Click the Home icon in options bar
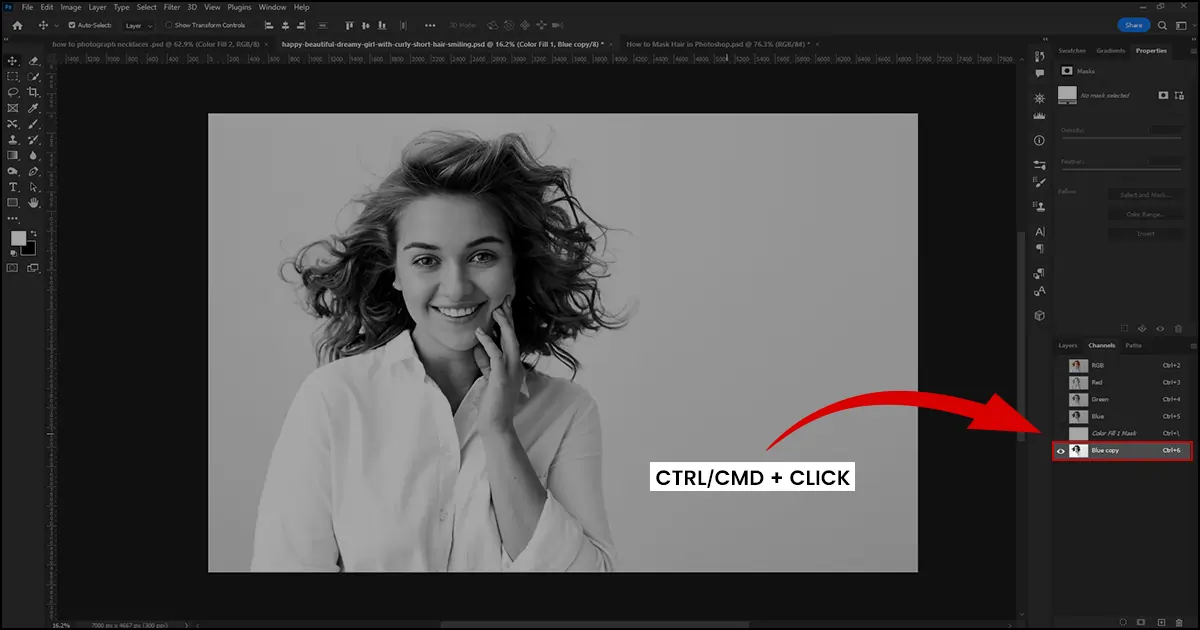This screenshot has height=630, width=1200. pyautogui.click(x=17, y=25)
